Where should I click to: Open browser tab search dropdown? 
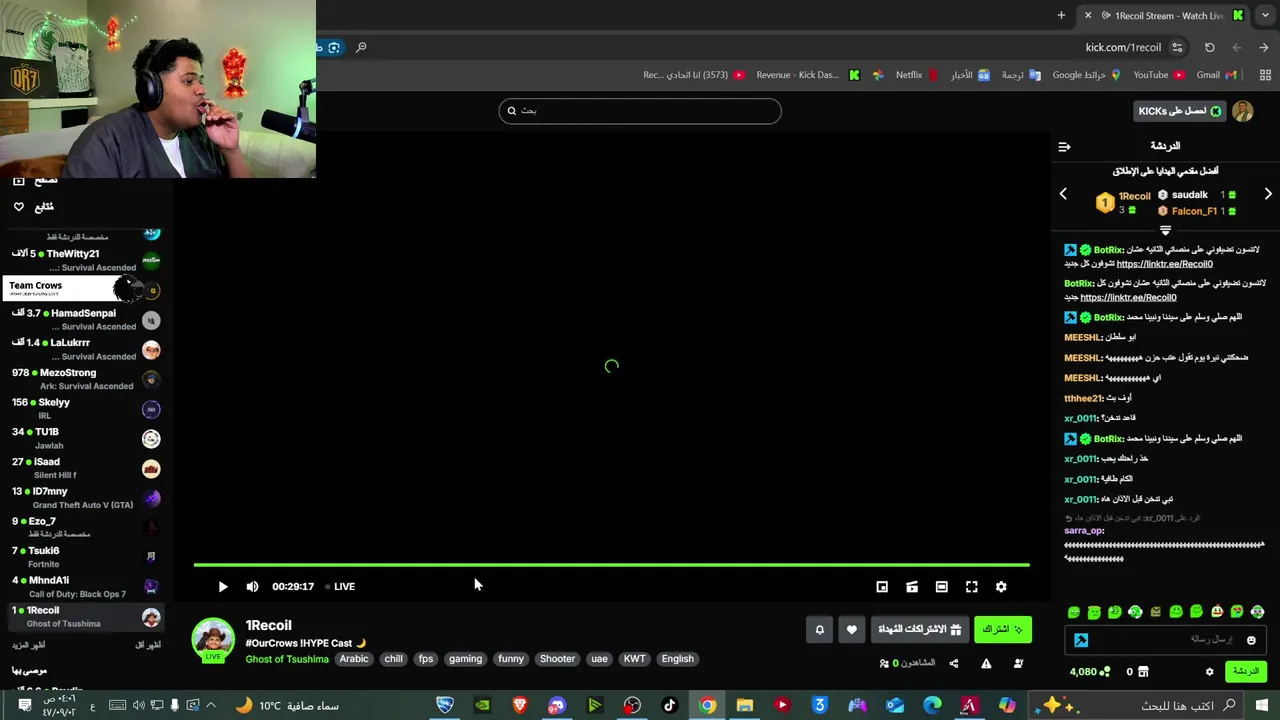1265,15
